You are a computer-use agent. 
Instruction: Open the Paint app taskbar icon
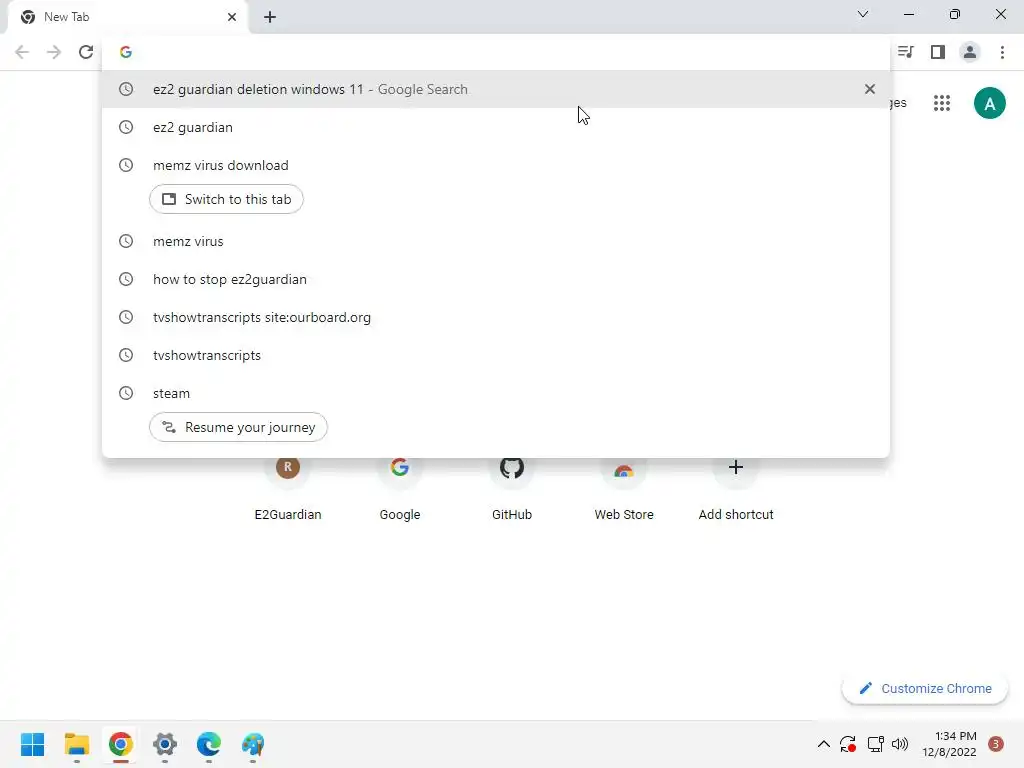253,744
